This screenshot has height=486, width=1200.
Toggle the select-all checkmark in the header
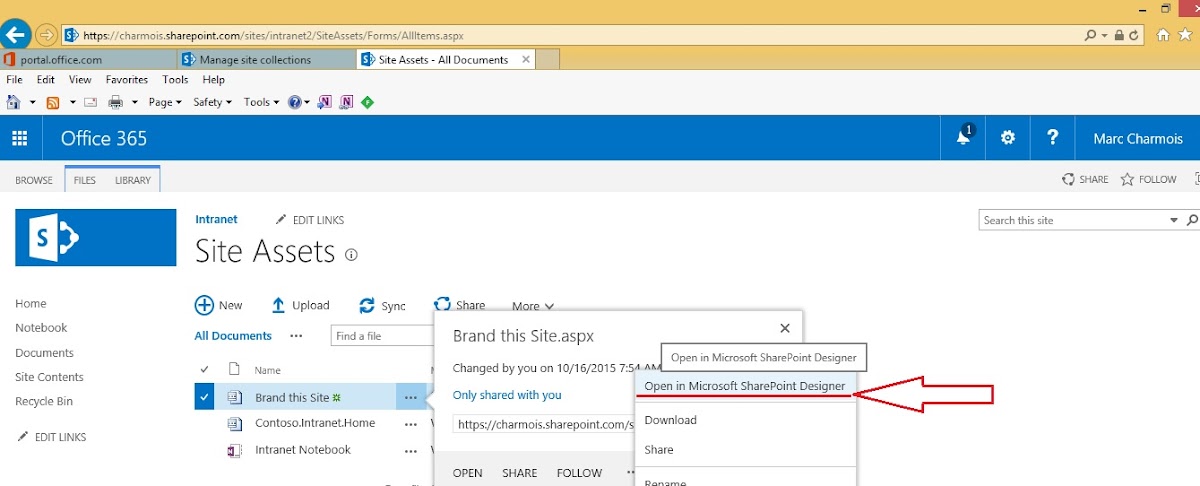click(x=205, y=369)
